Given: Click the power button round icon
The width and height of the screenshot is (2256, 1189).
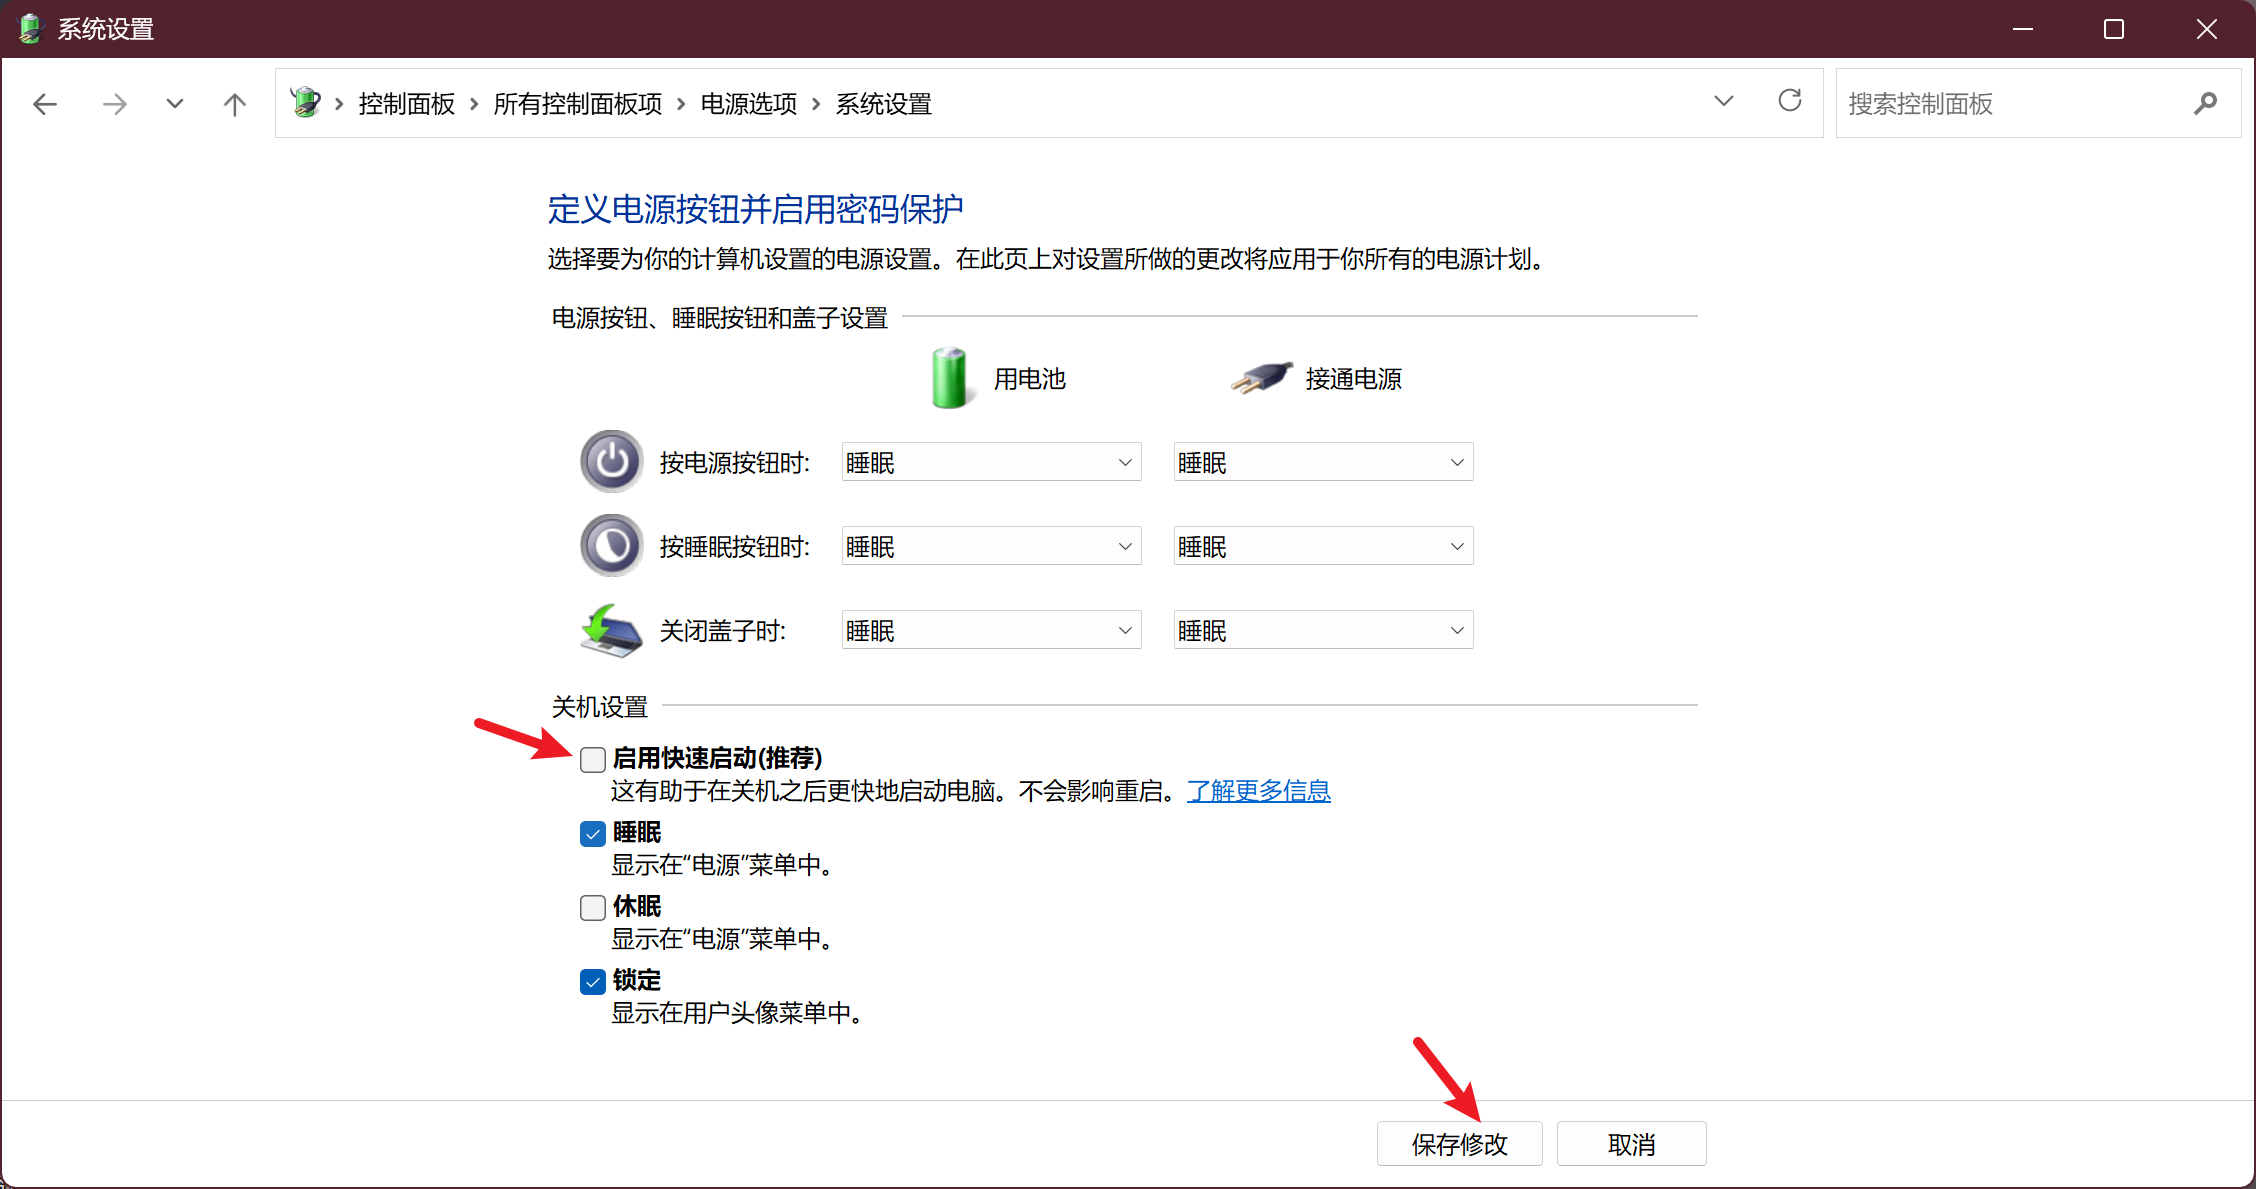Looking at the screenshot, I should click(x=611, y=462).
